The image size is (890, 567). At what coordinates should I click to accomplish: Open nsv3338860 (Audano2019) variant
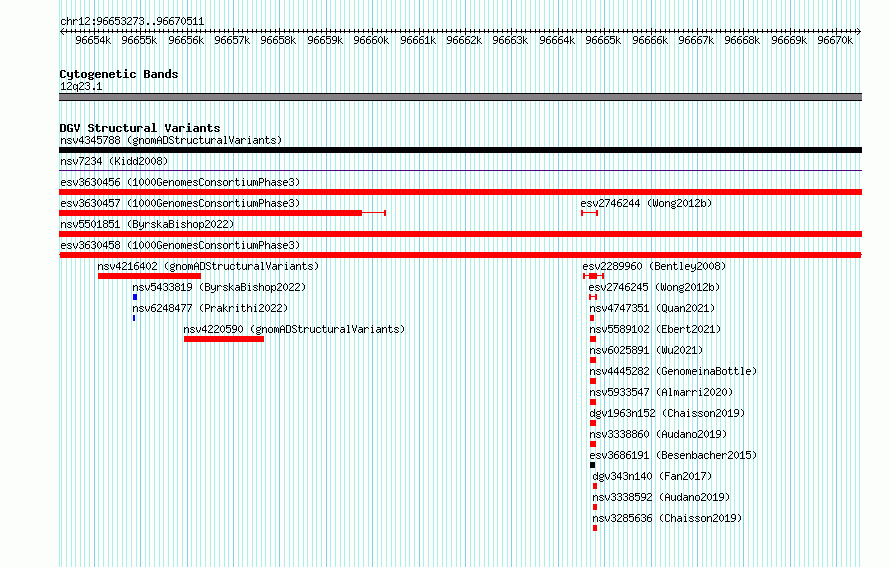(x=658, y=434)
